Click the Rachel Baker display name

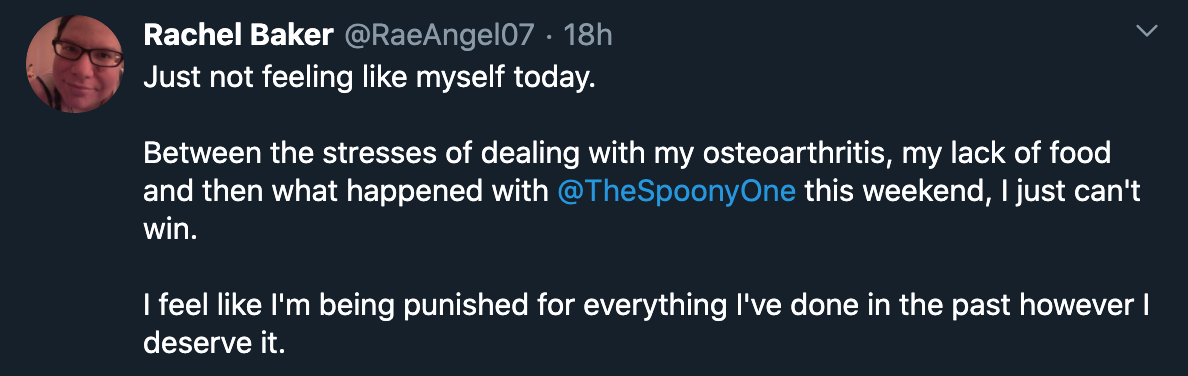(239, 35)
